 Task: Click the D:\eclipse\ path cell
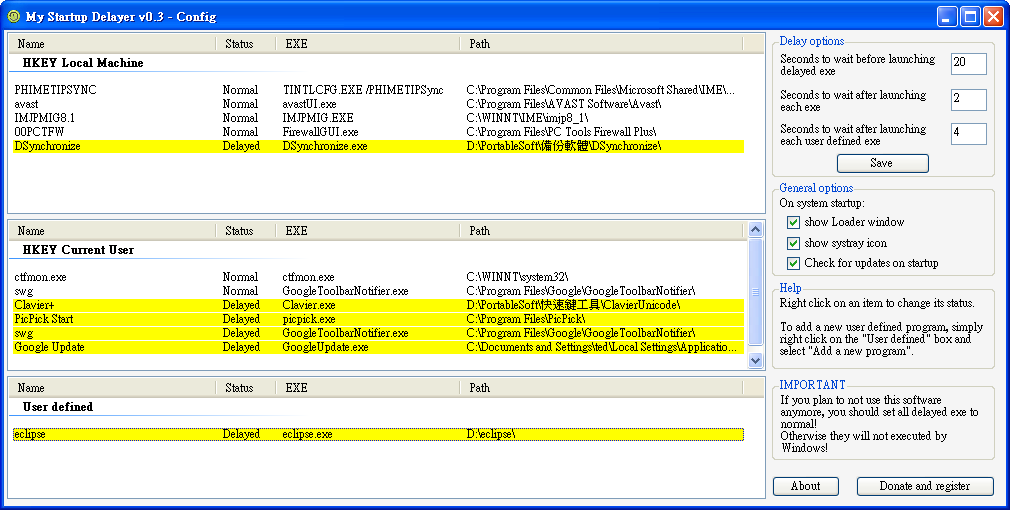pos(491,435)
